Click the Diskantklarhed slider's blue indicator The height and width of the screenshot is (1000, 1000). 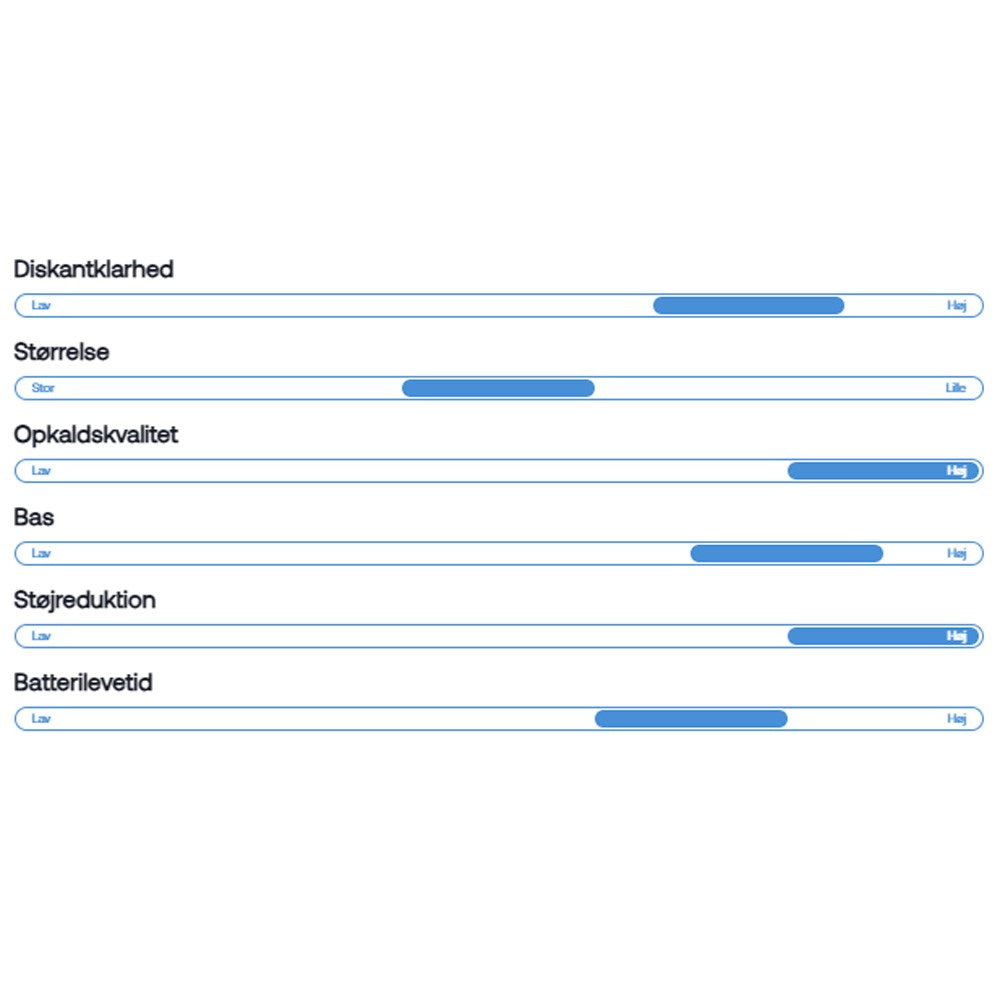tap(748, 305)
